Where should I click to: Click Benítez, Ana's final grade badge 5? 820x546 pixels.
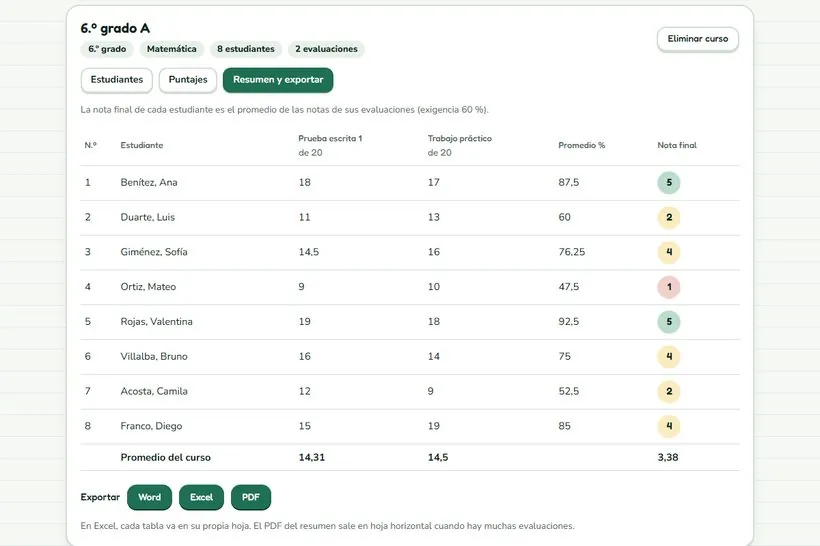pos(669,183)
